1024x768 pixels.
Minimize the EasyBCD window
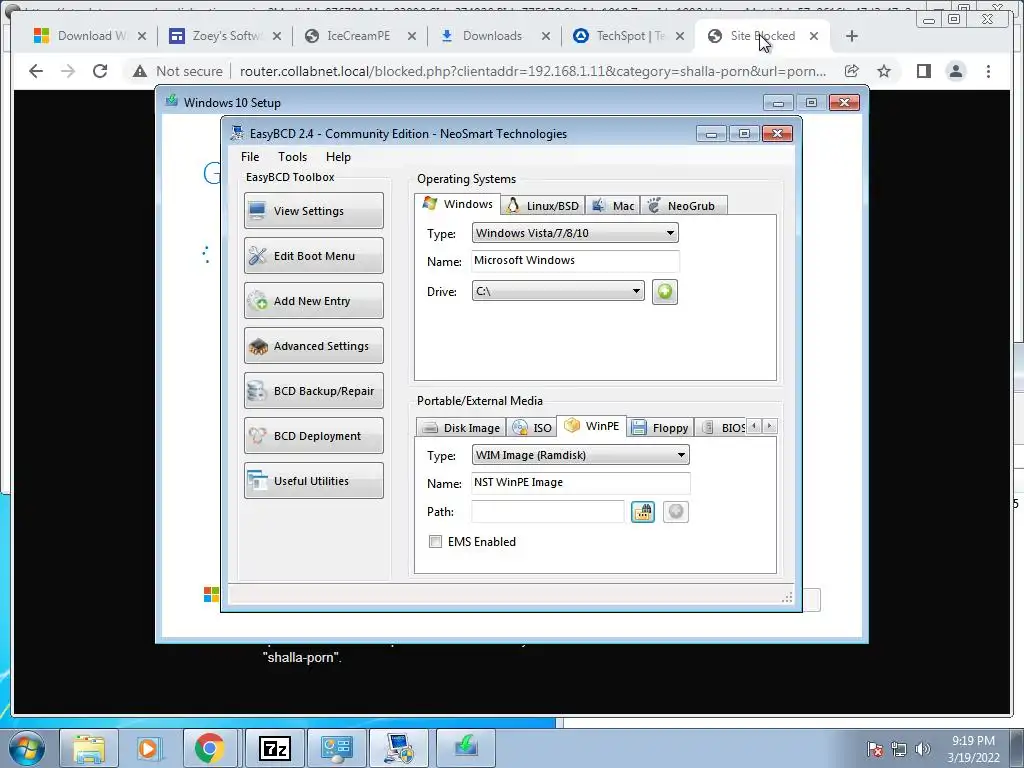click(x=711, y=133)
